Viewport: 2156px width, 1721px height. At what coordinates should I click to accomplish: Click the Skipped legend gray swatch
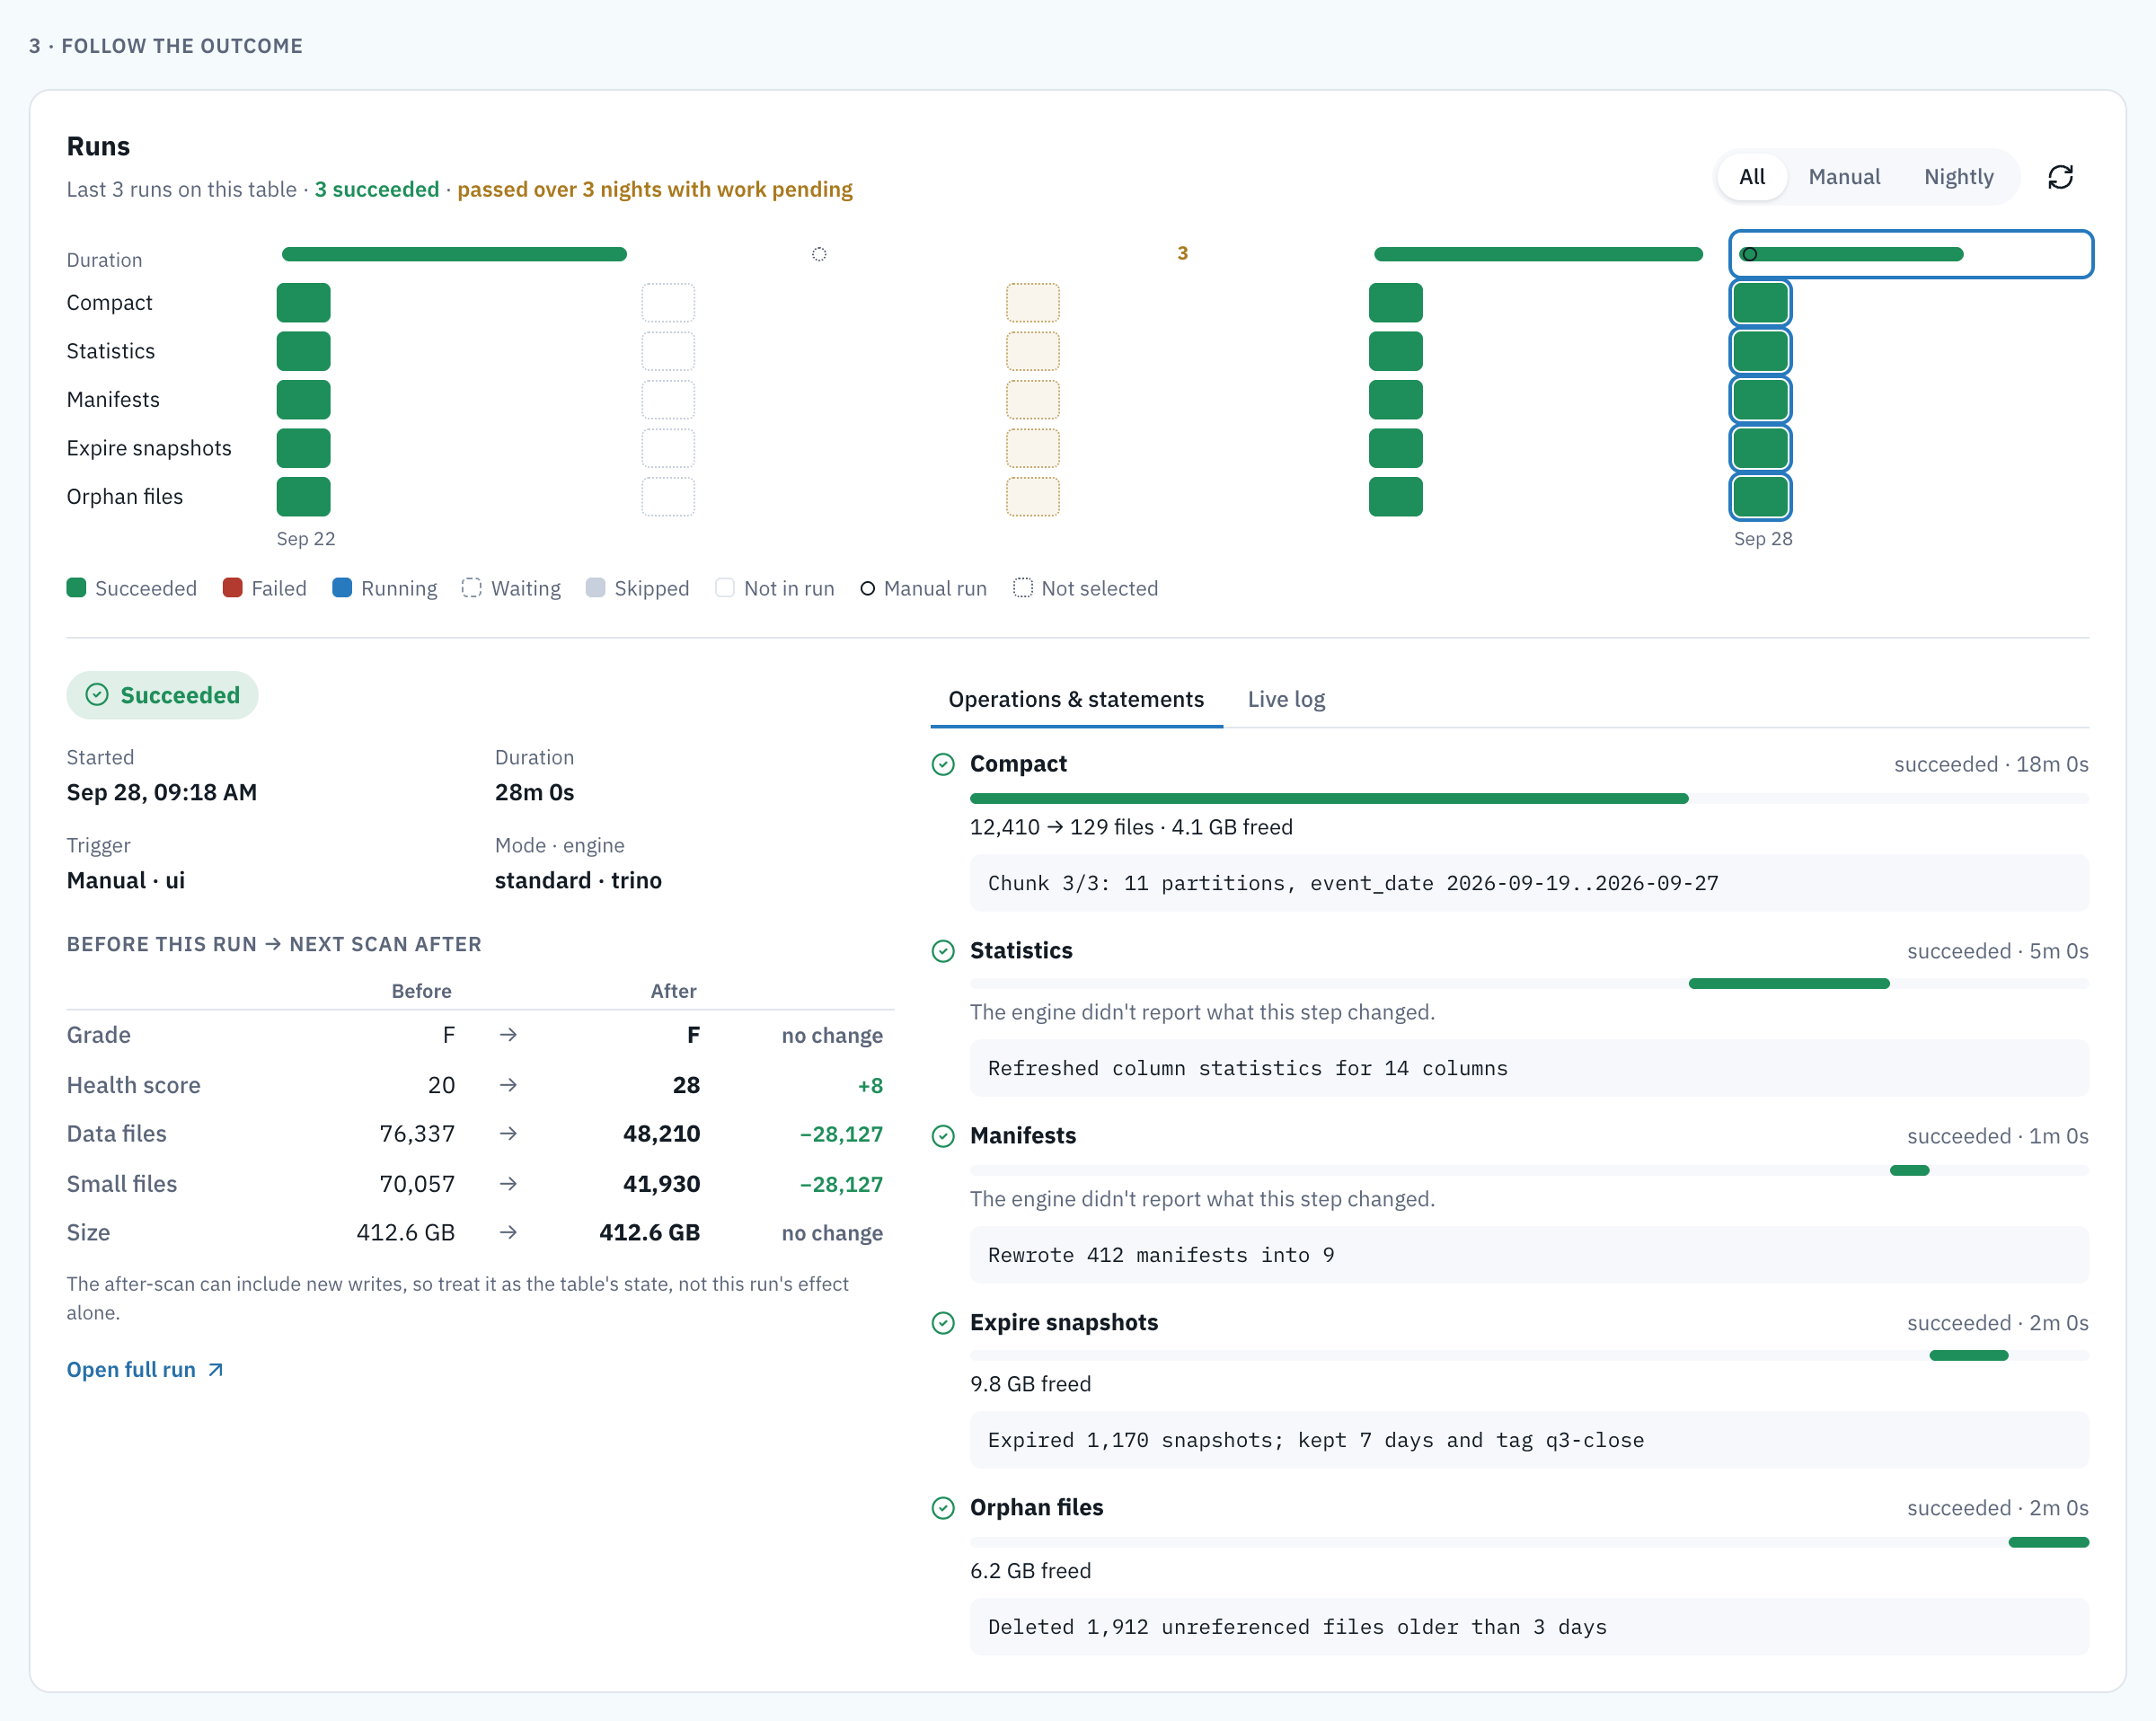coord(595,588)
